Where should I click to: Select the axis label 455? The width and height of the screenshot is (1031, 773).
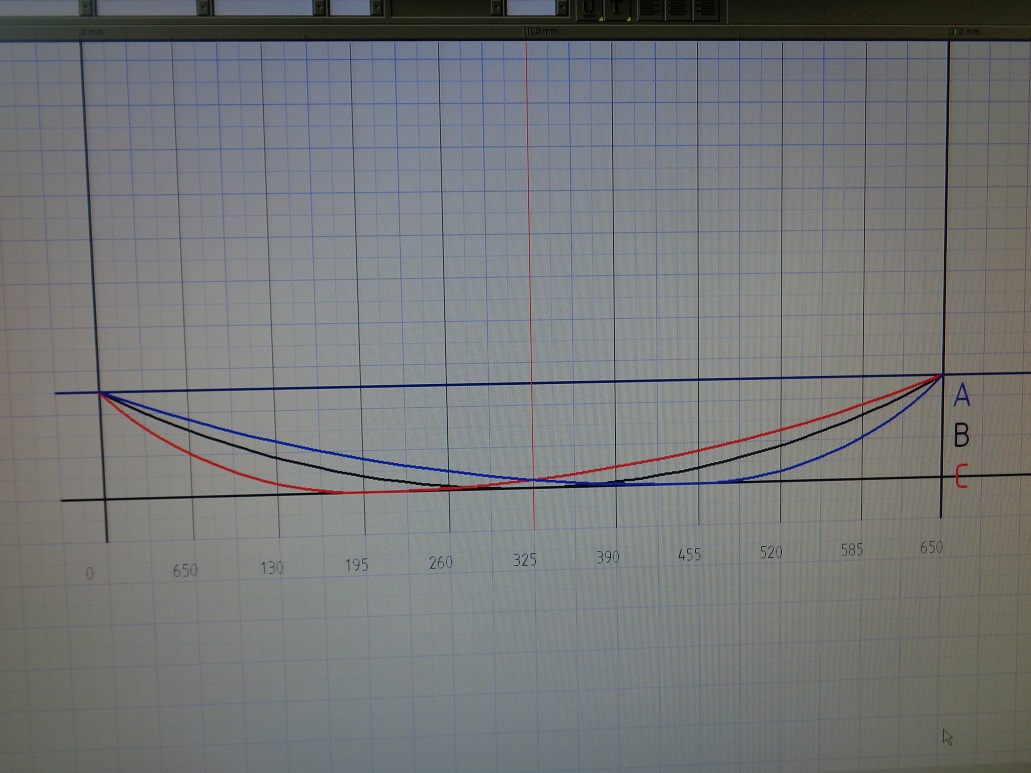[x=689, y=555]
